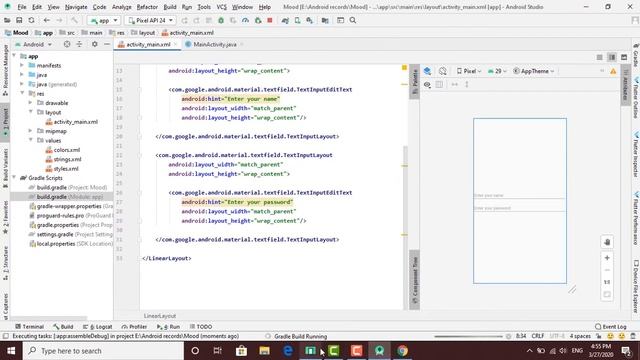640x360 pixels.
Task: Open Chrome from the Windows taskbar
Action: pos(402,351)
